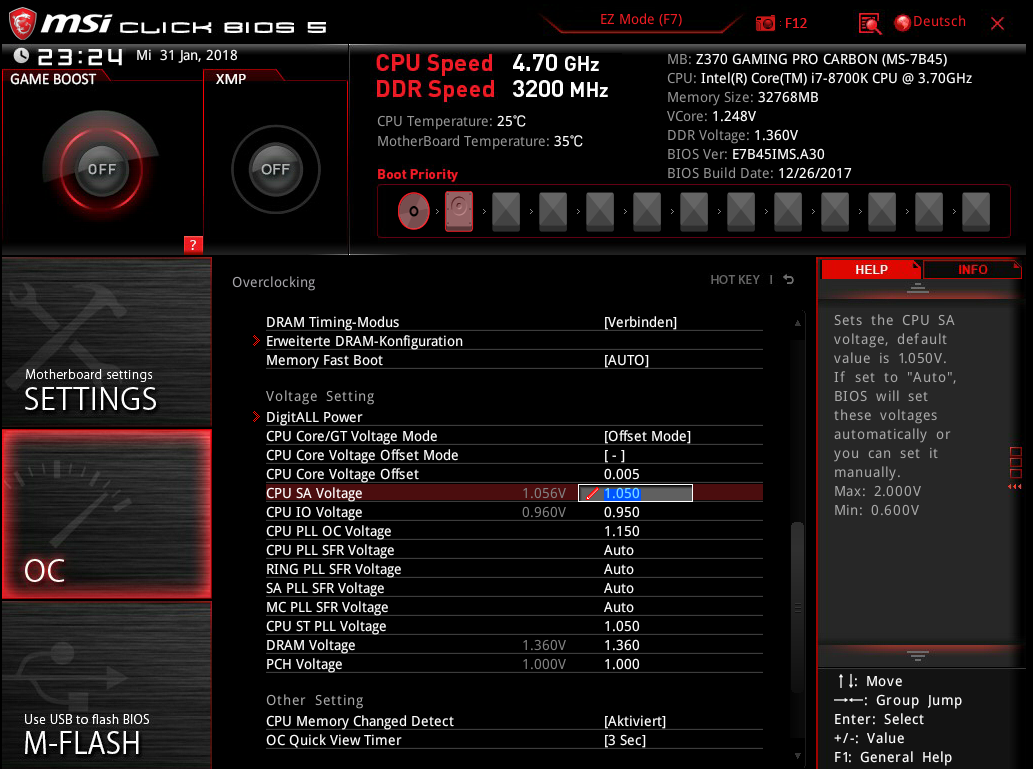Select the first optical disc boot device
The image size is (1033, 769).
(x=414, y=211)
